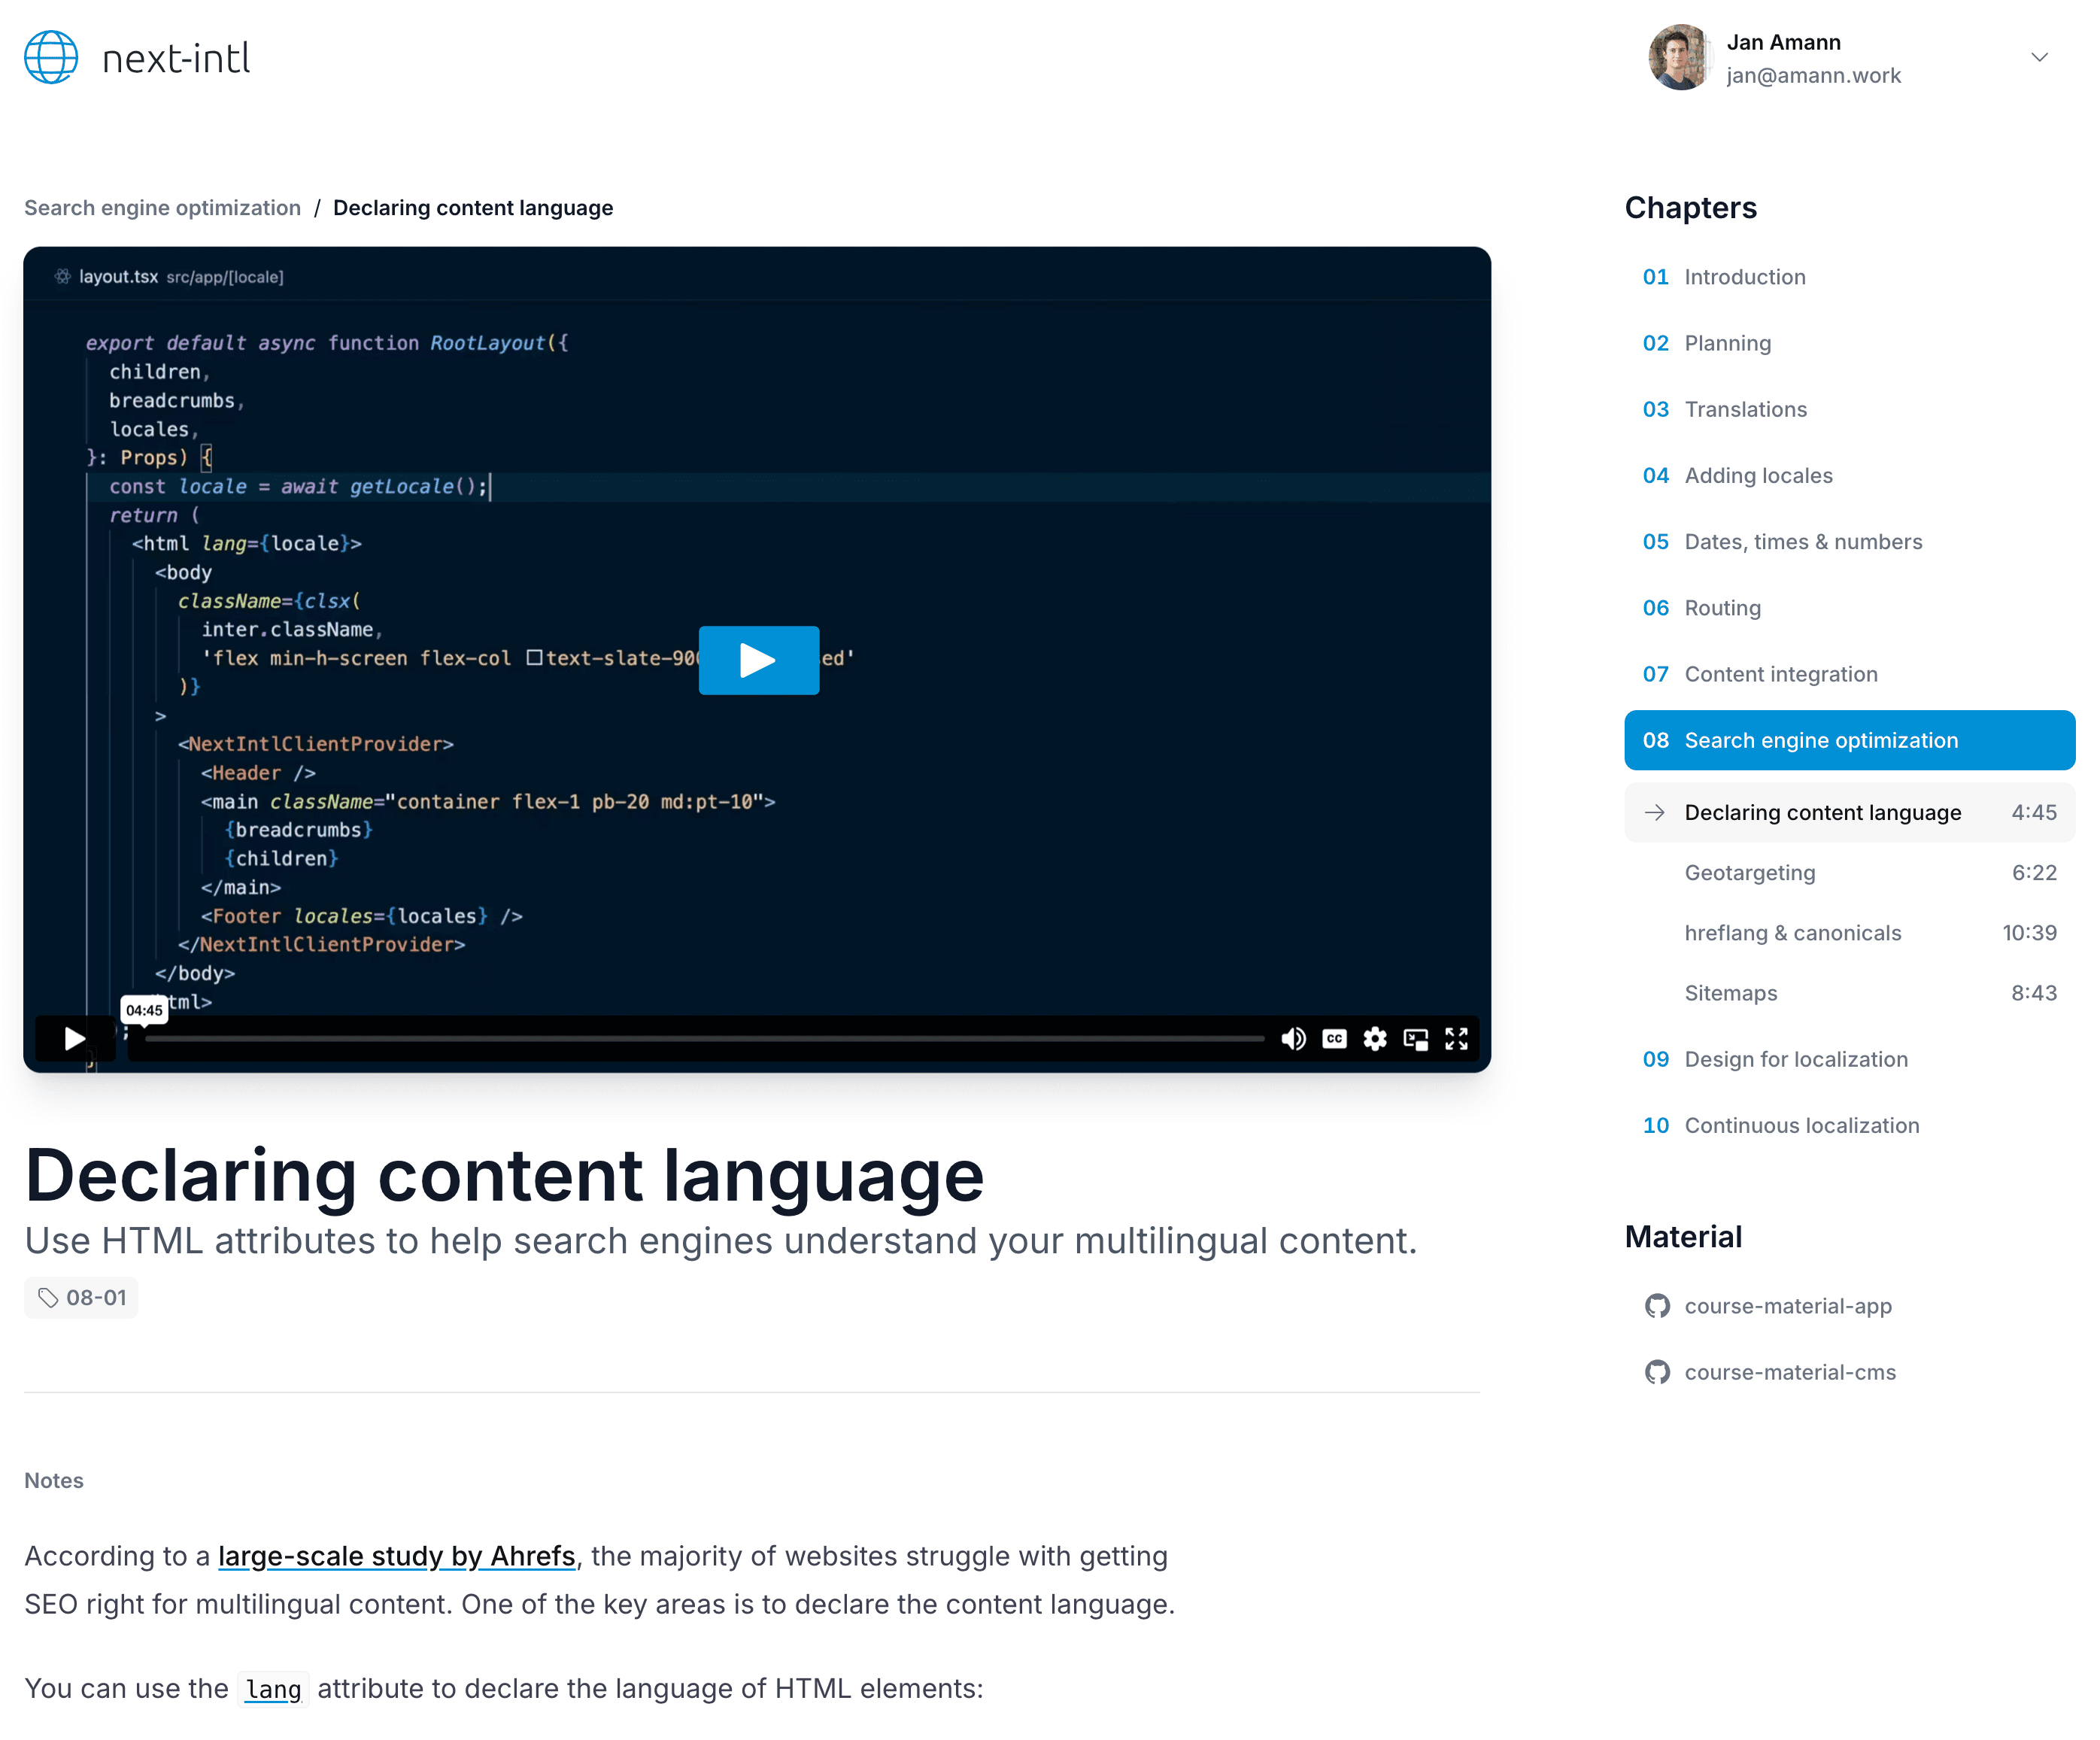Toggle closed captions CC button

click(x=1334, y=1039)
